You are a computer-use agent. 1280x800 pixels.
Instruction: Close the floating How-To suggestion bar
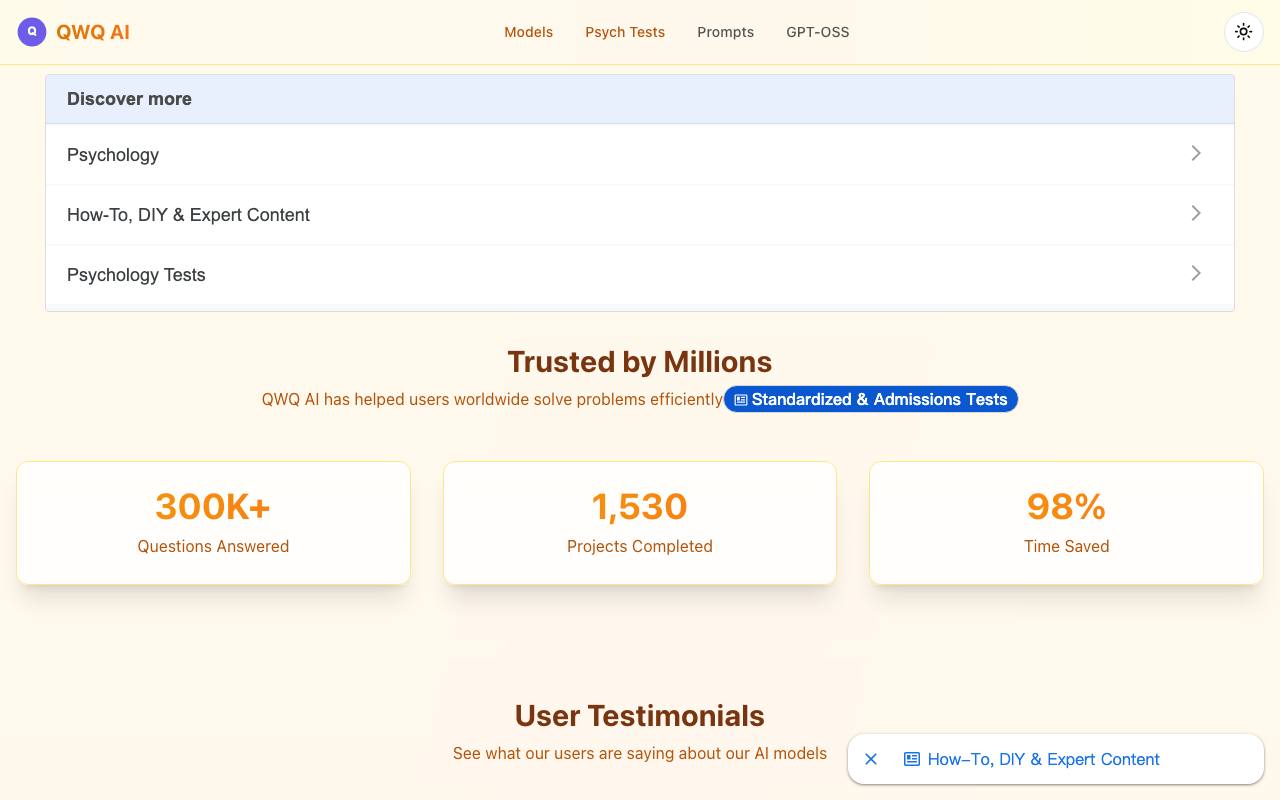[871, 759]
